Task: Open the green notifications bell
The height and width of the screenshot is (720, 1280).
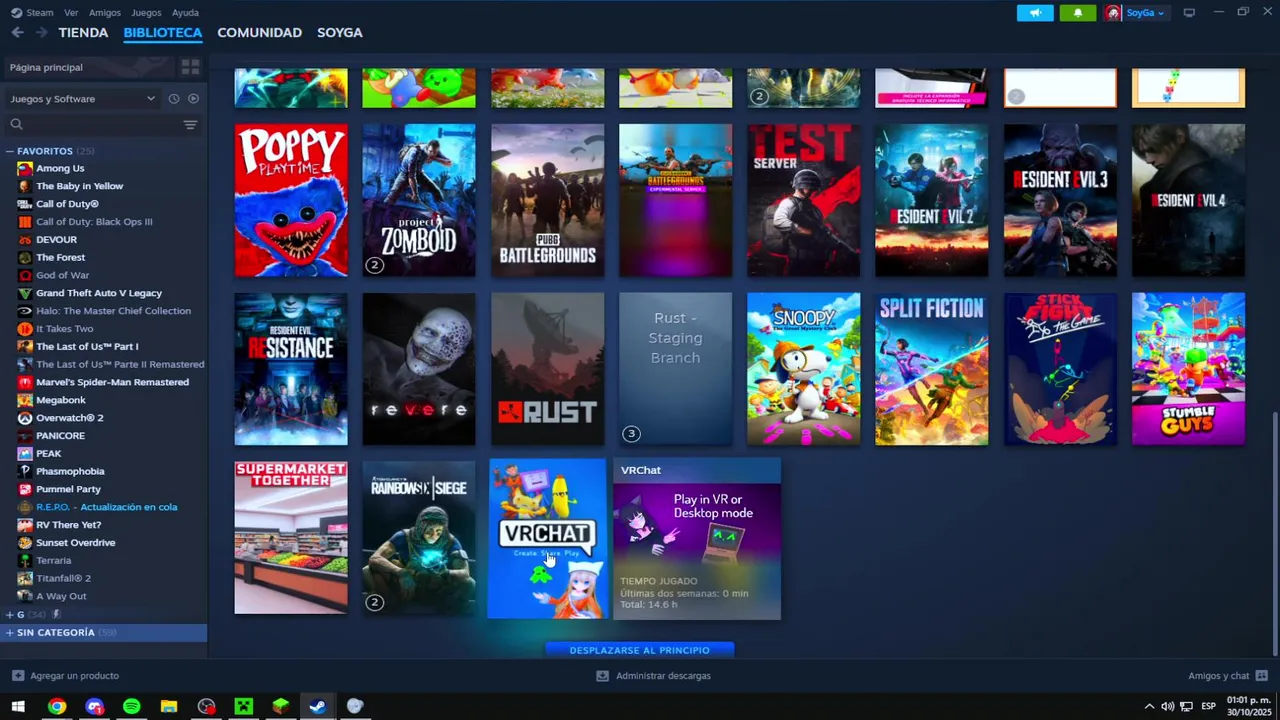Action: pyautogui.click(x=1077, y=13)
